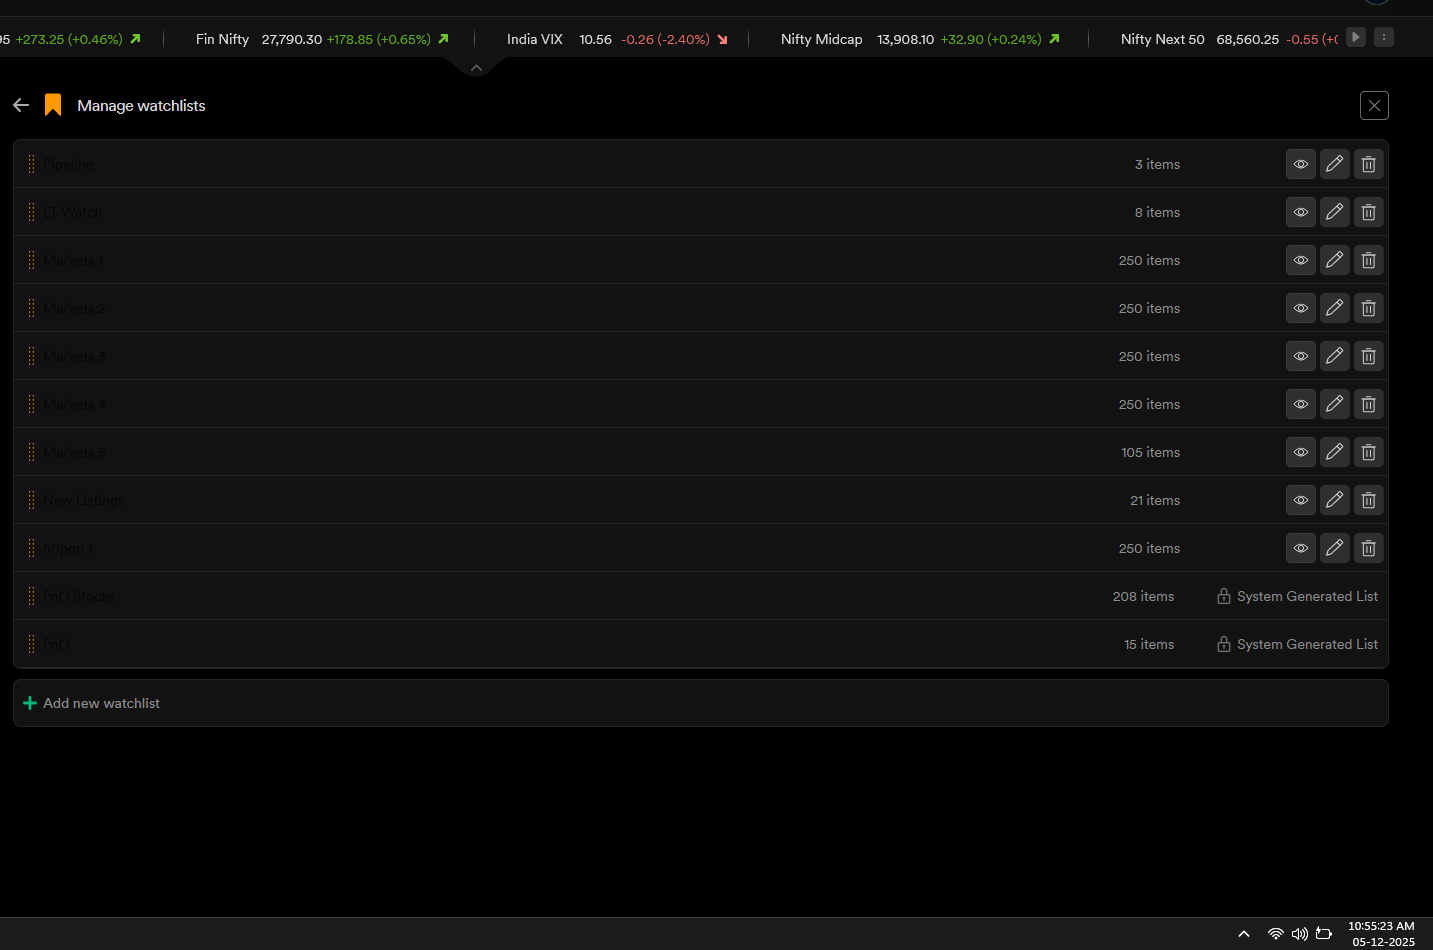The image size is (1433, 950).
Task: Toggle the eye icon for Markets 5
Action: coord(1300,452)
